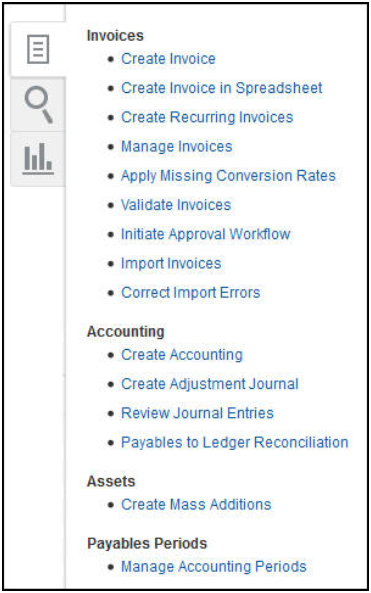This screenshot has width=371, height=593.
Task: Open Create Accounting link
Action: pyautogui.click(x=182, y=354)
